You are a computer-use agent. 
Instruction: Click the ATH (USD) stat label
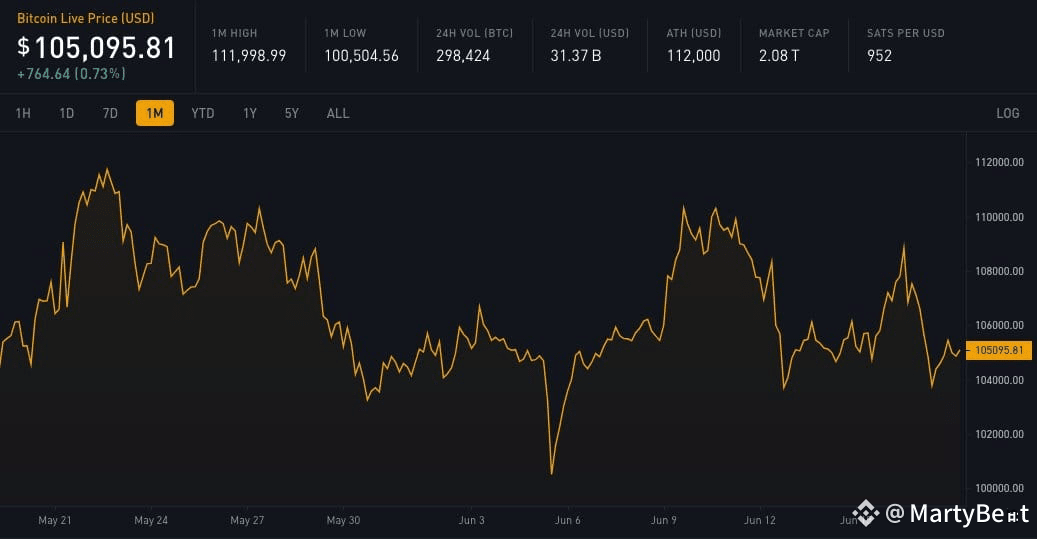(x=694, y=33)
